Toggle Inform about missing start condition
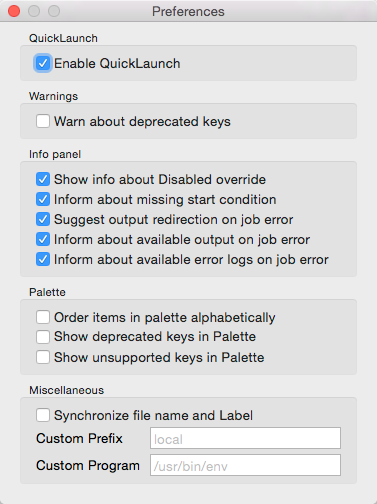This screenshot has height=504, width=377. coord(43,199)
